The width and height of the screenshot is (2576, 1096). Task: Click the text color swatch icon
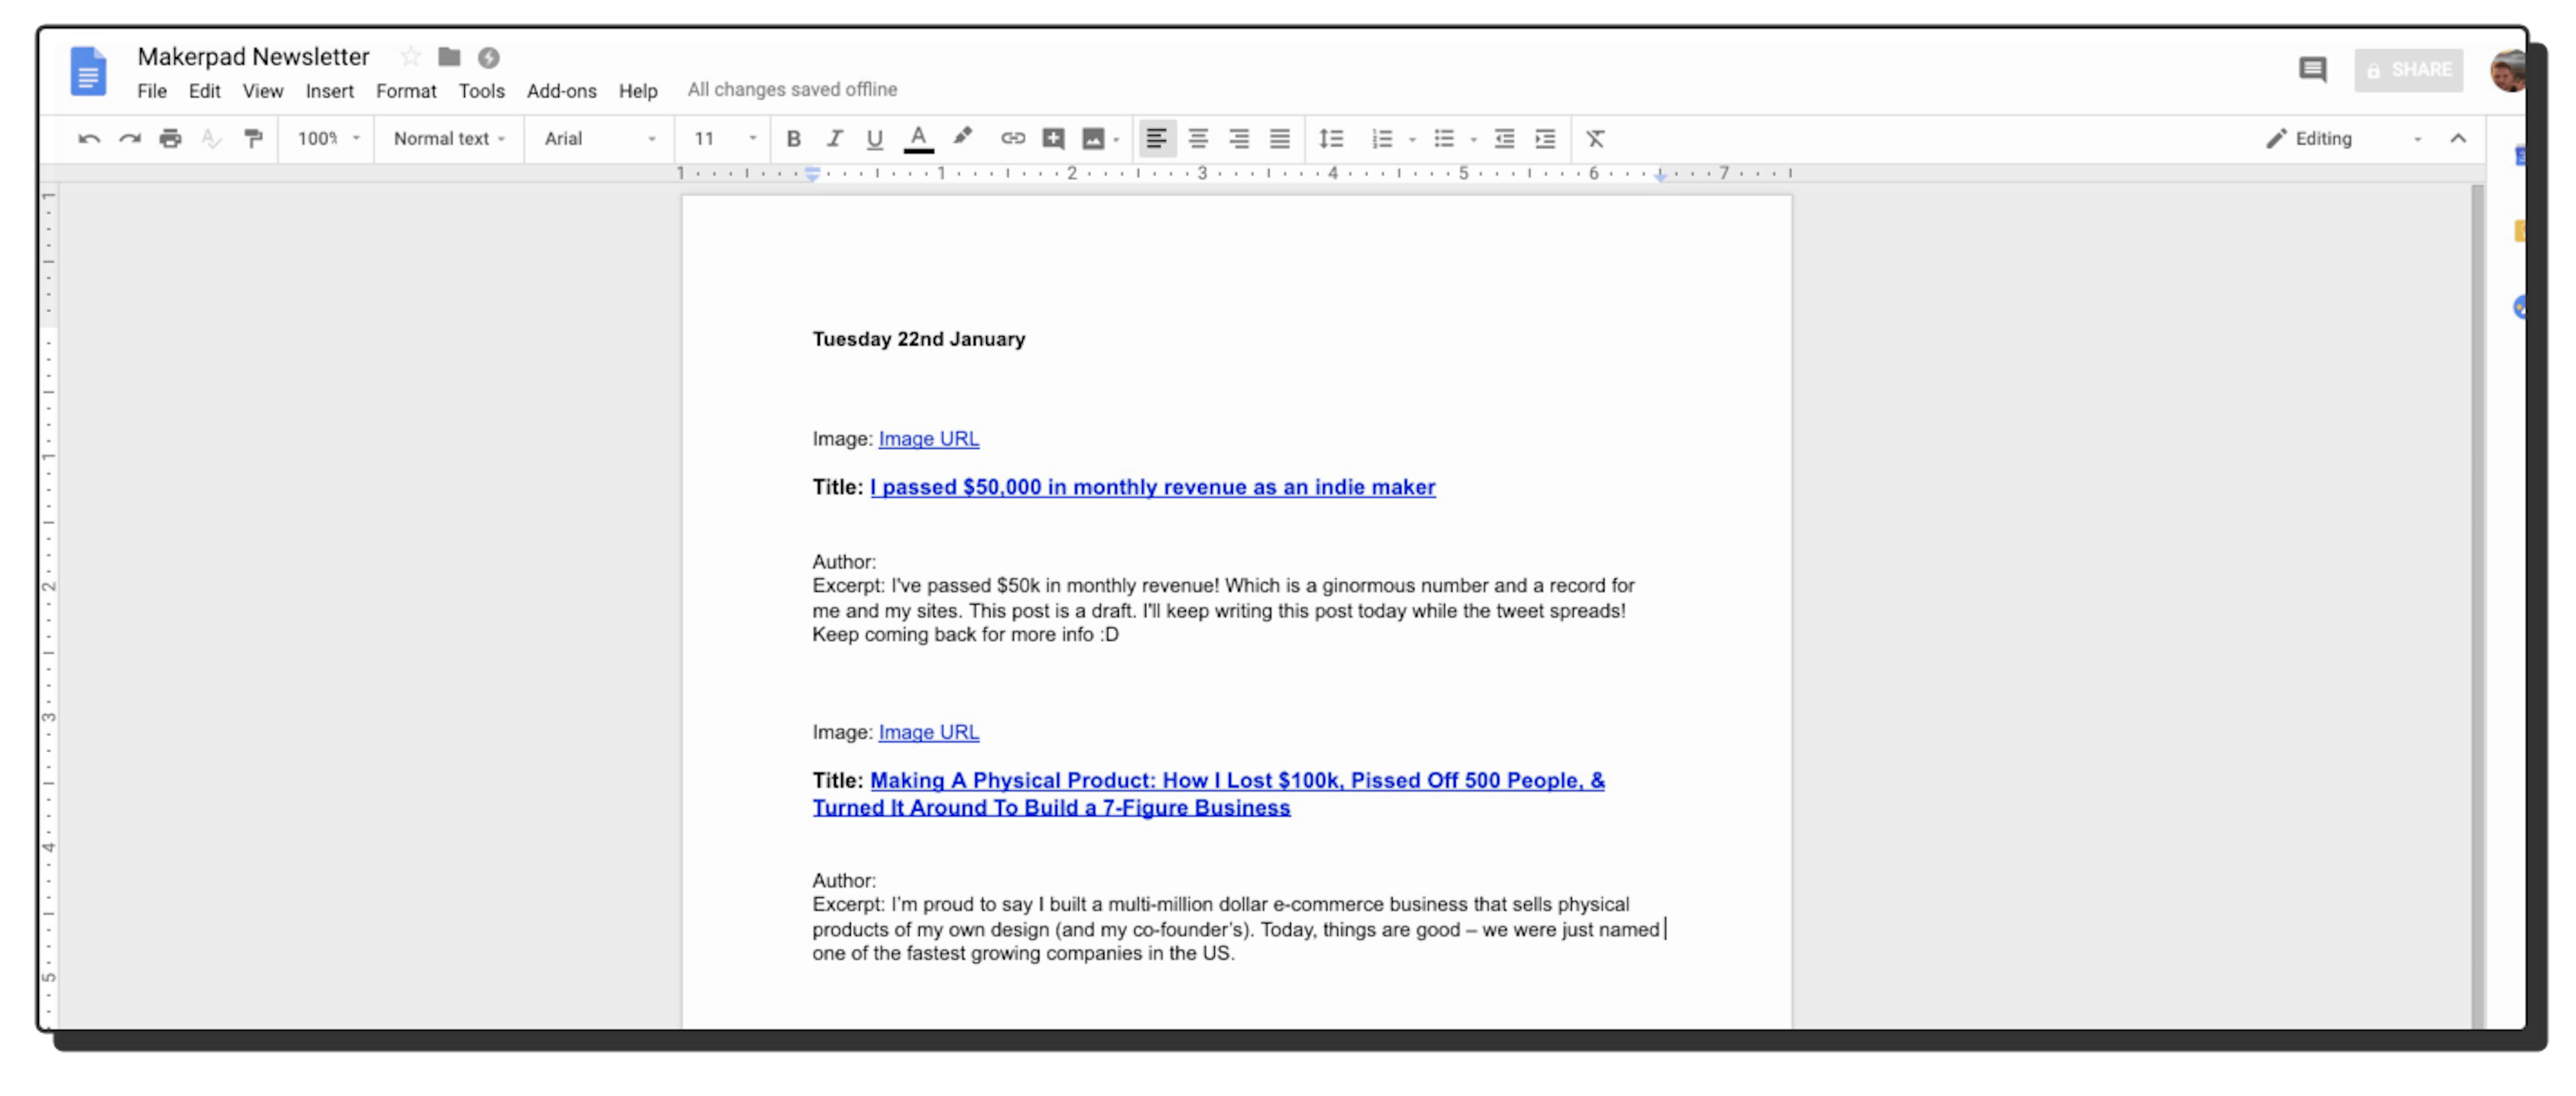tap(919, 139)
